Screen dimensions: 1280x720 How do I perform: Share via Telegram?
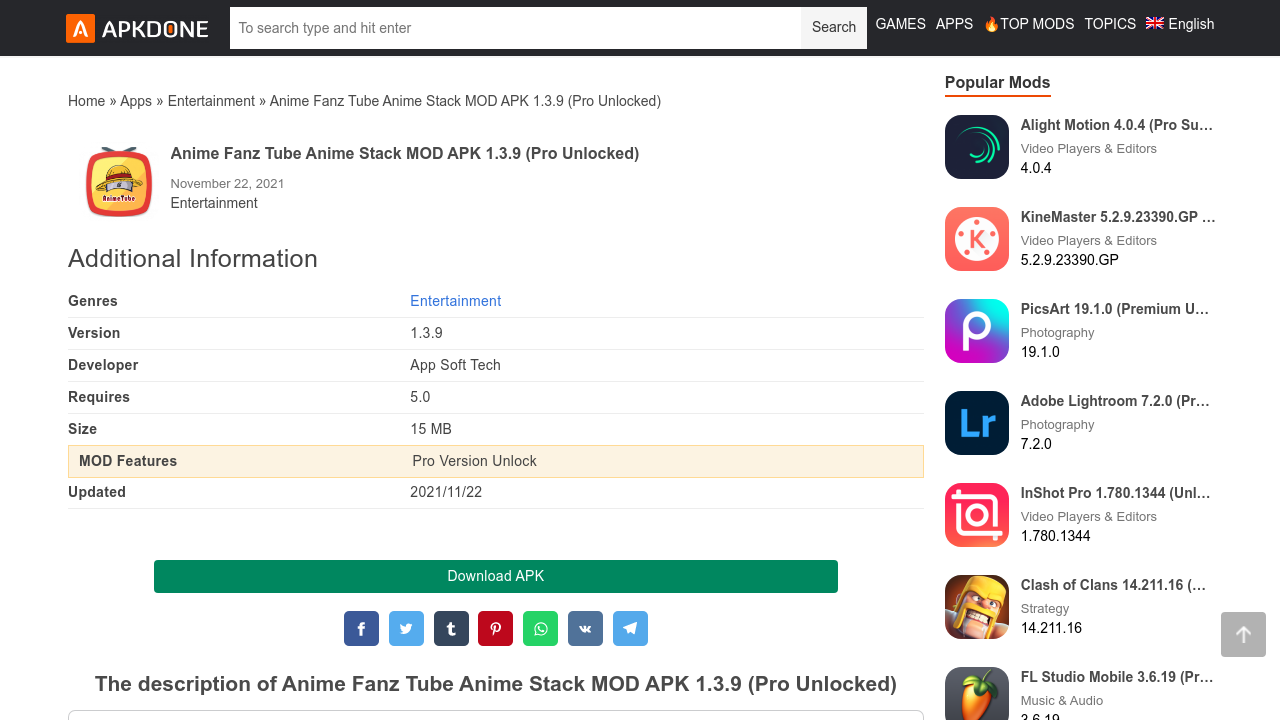(x=630, y=629)
